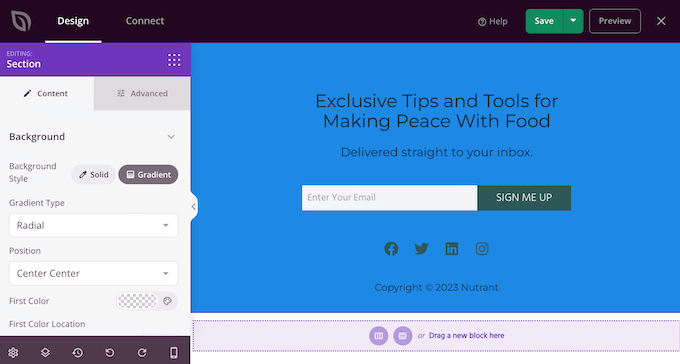The image size is (680, 364).
Task: Click the redo arrow icon
Action: 142,352
